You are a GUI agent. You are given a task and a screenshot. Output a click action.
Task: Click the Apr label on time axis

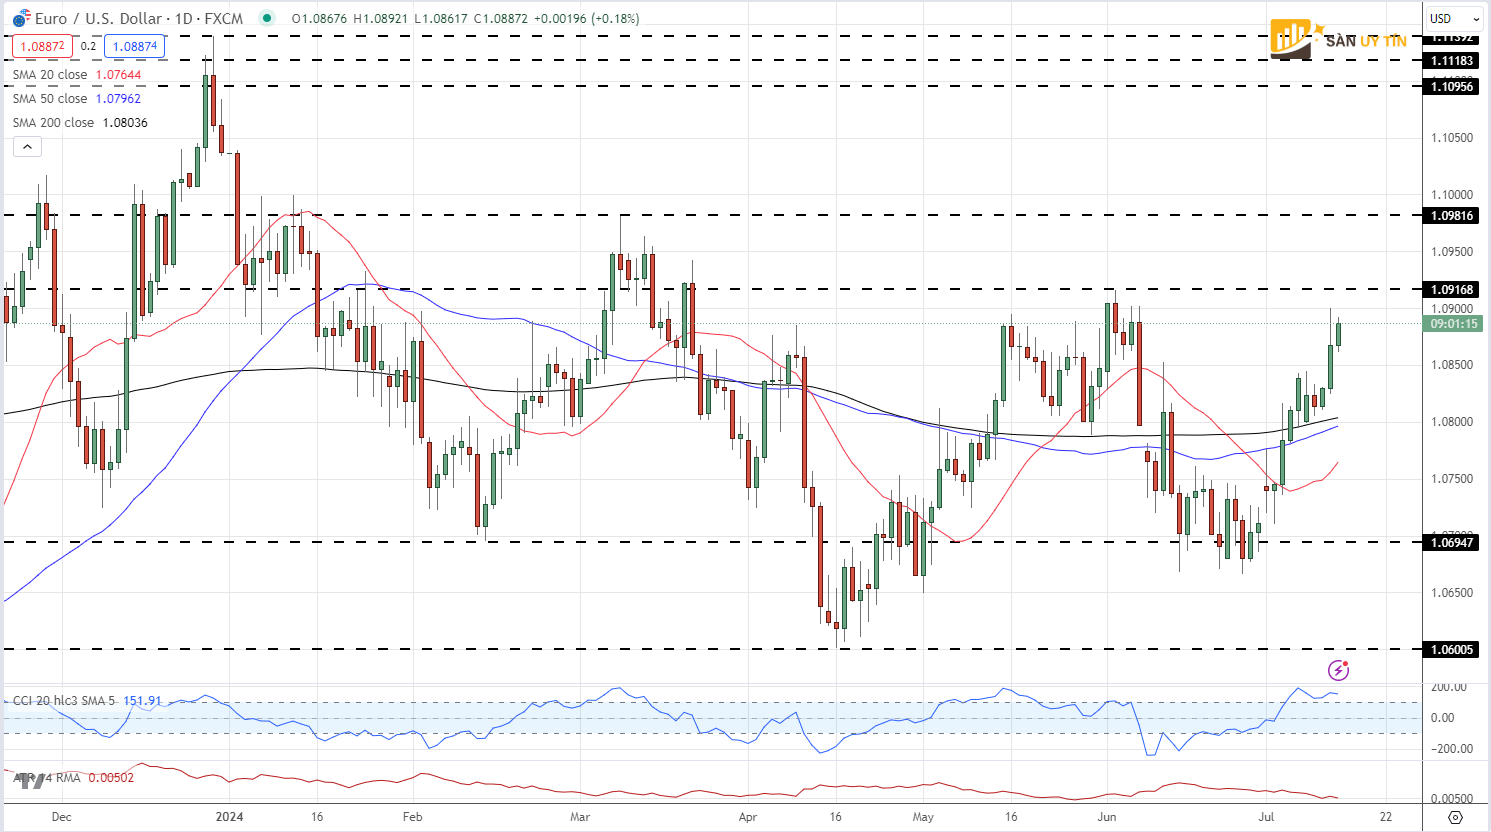point(747,817)
